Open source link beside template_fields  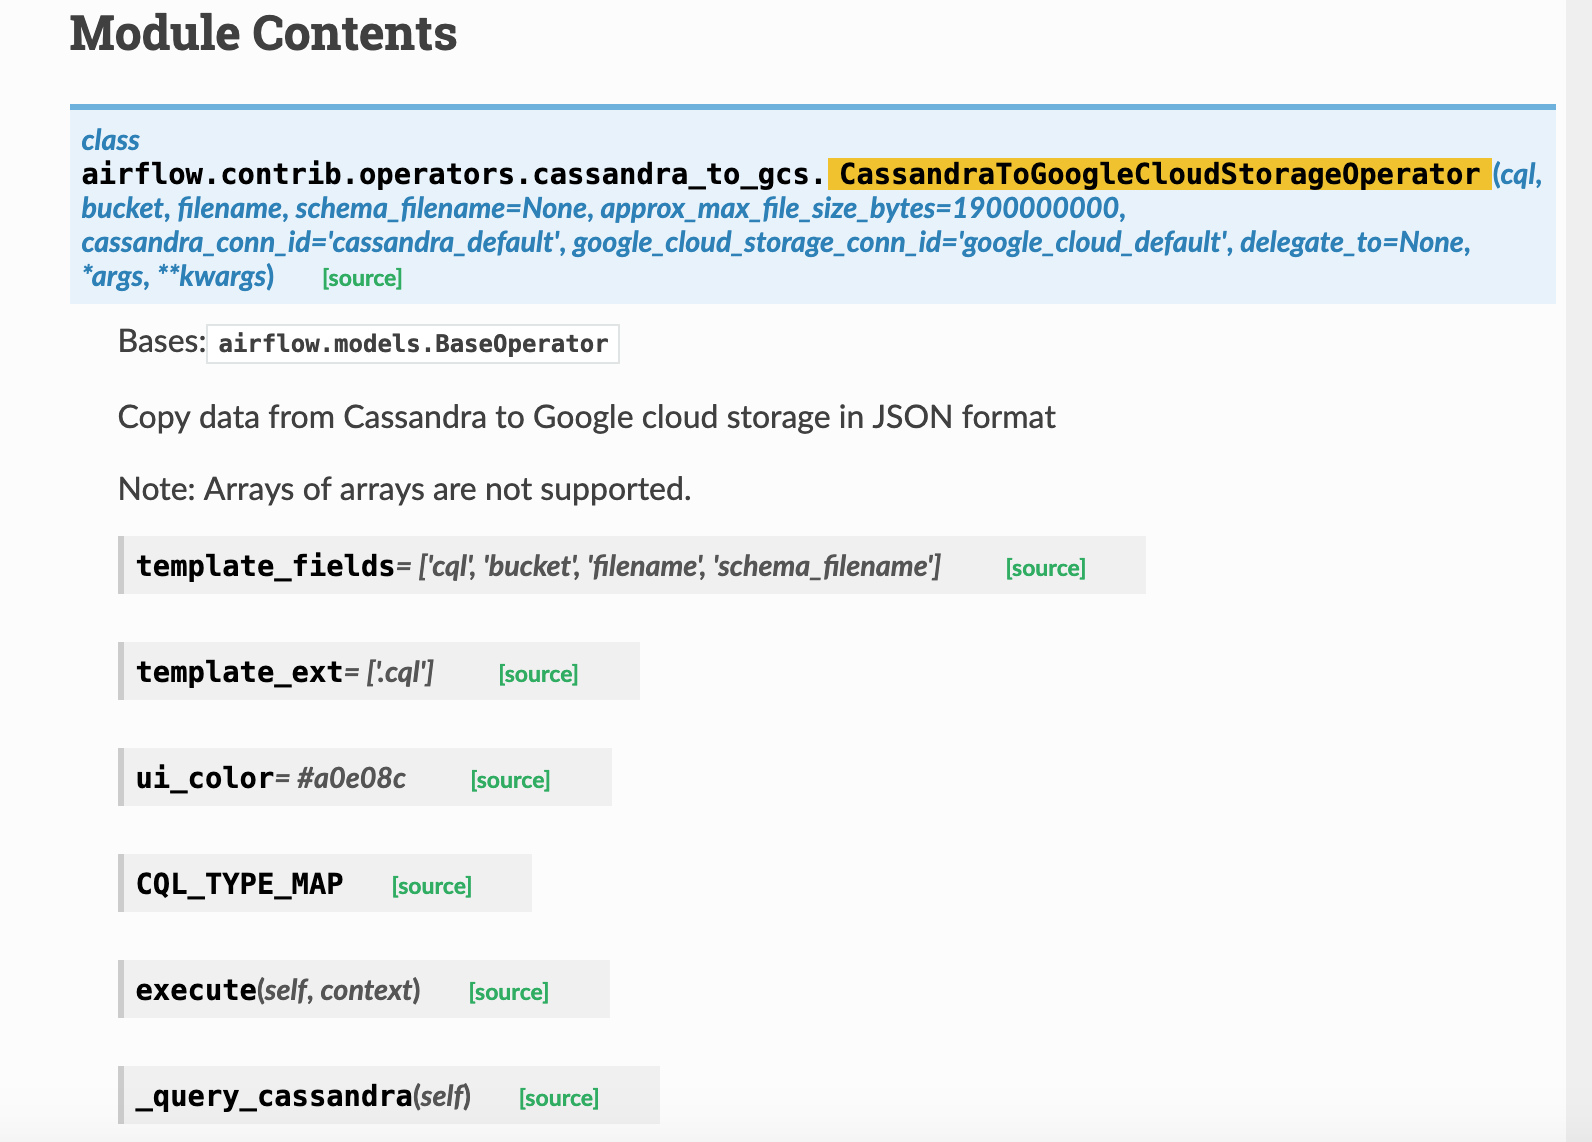coord(1045,568)
